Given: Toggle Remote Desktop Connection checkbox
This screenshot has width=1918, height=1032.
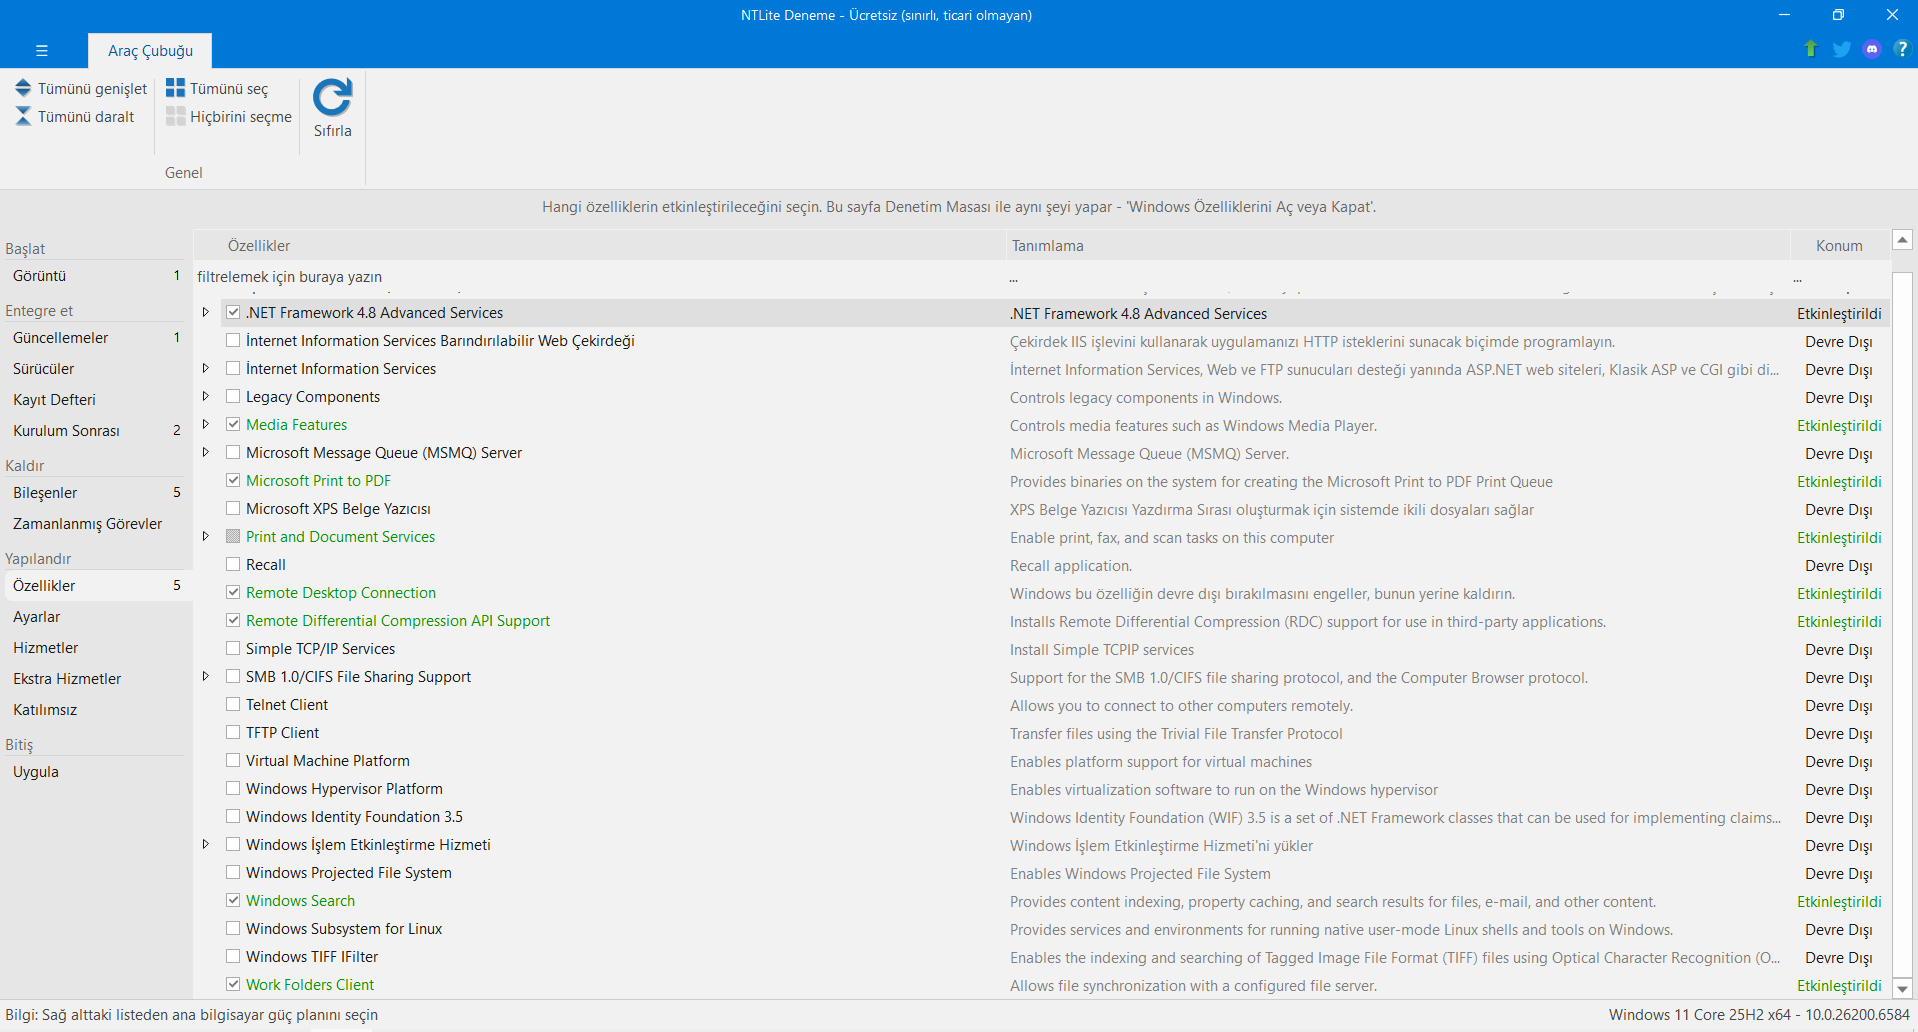Looking at the screenshot, I should pyautogui.click(x=233, y=593).
